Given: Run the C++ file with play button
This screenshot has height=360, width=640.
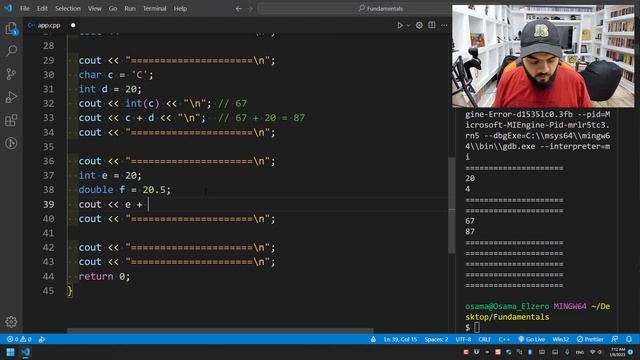Looking at the screenshot, I should coord(400,25).
